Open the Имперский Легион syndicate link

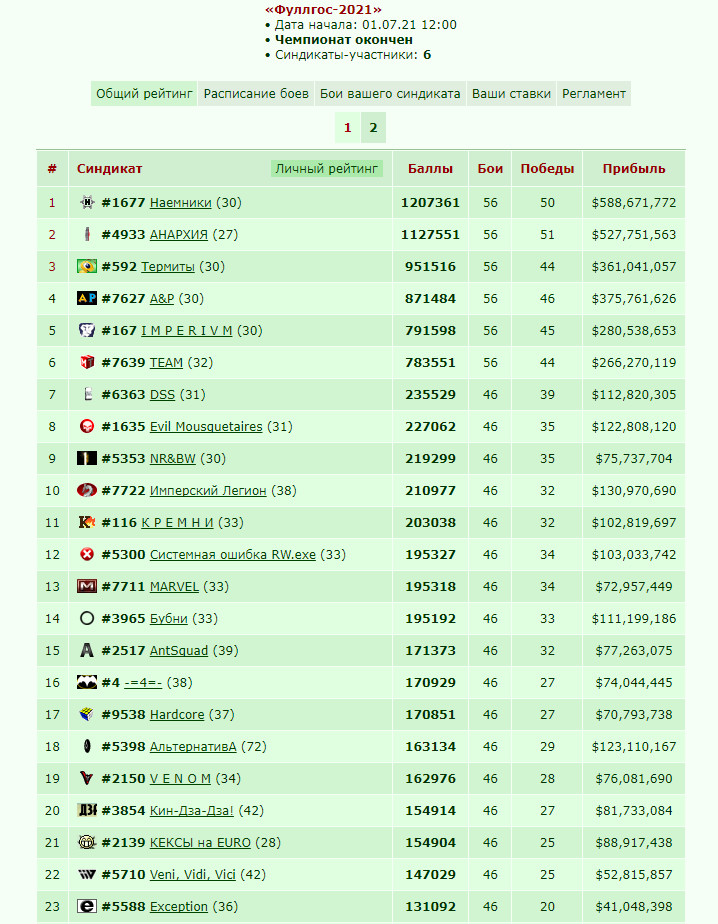208,490
